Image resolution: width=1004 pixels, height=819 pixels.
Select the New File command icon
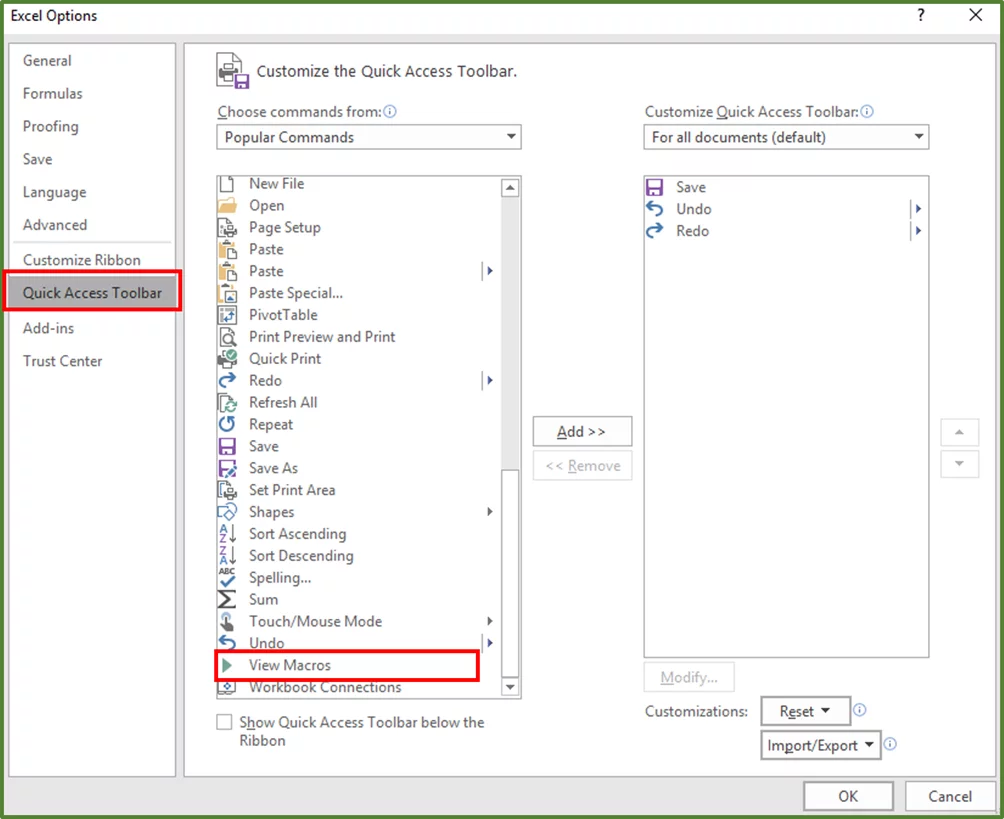(x=228, y=183)
